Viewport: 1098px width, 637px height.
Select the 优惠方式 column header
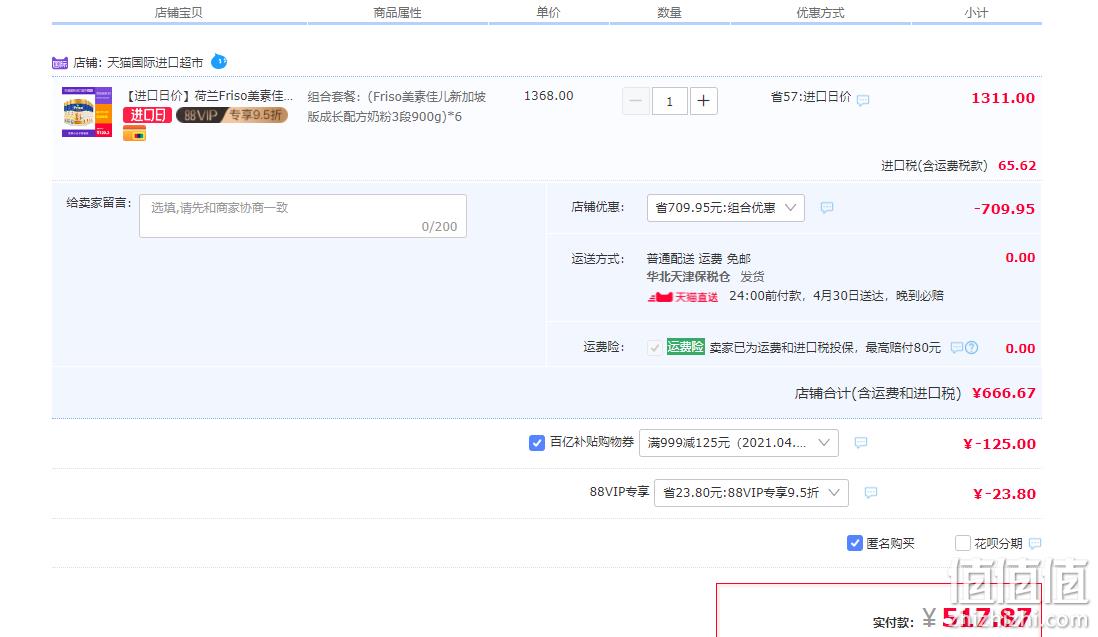click(820, 13)
